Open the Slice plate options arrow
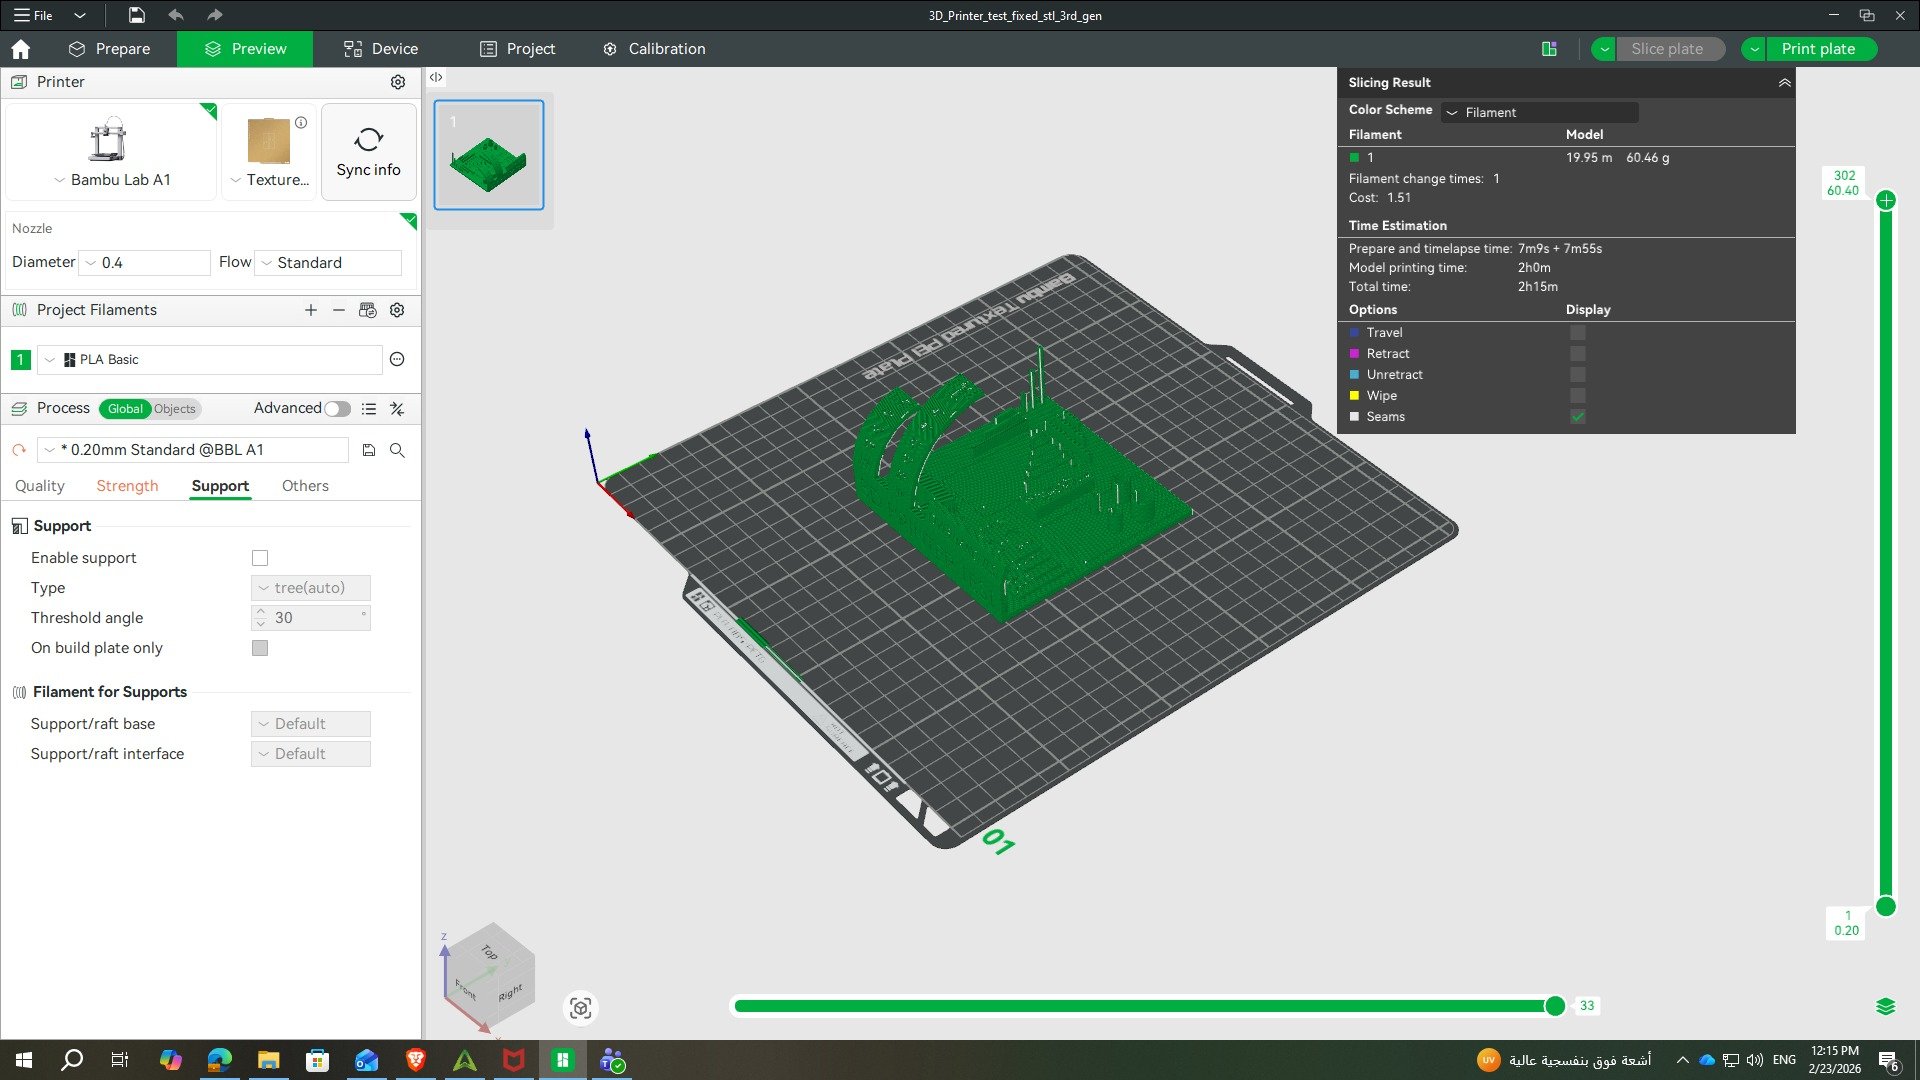 click(x=1604, y=49)
